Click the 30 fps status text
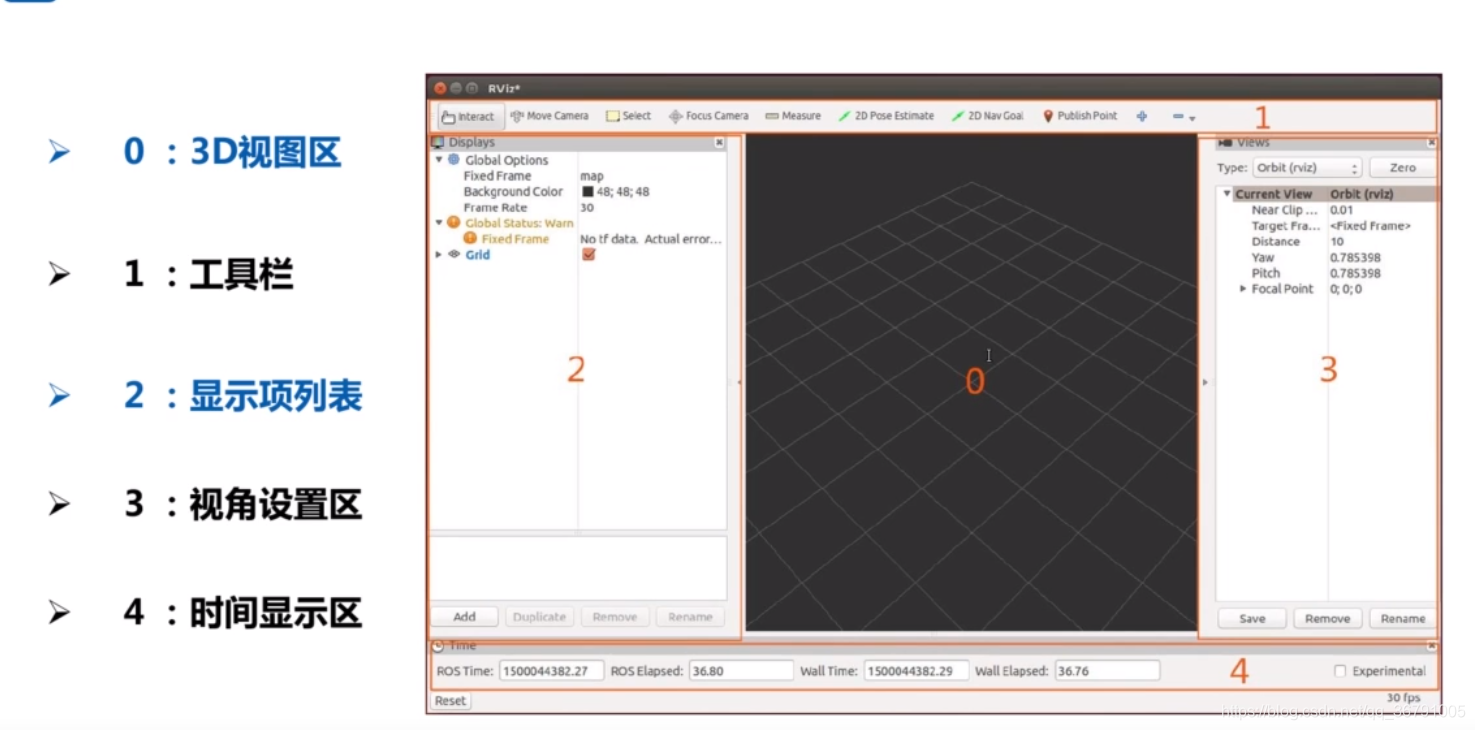This screenshot has height=730, width=1475. click(1403, 698)
